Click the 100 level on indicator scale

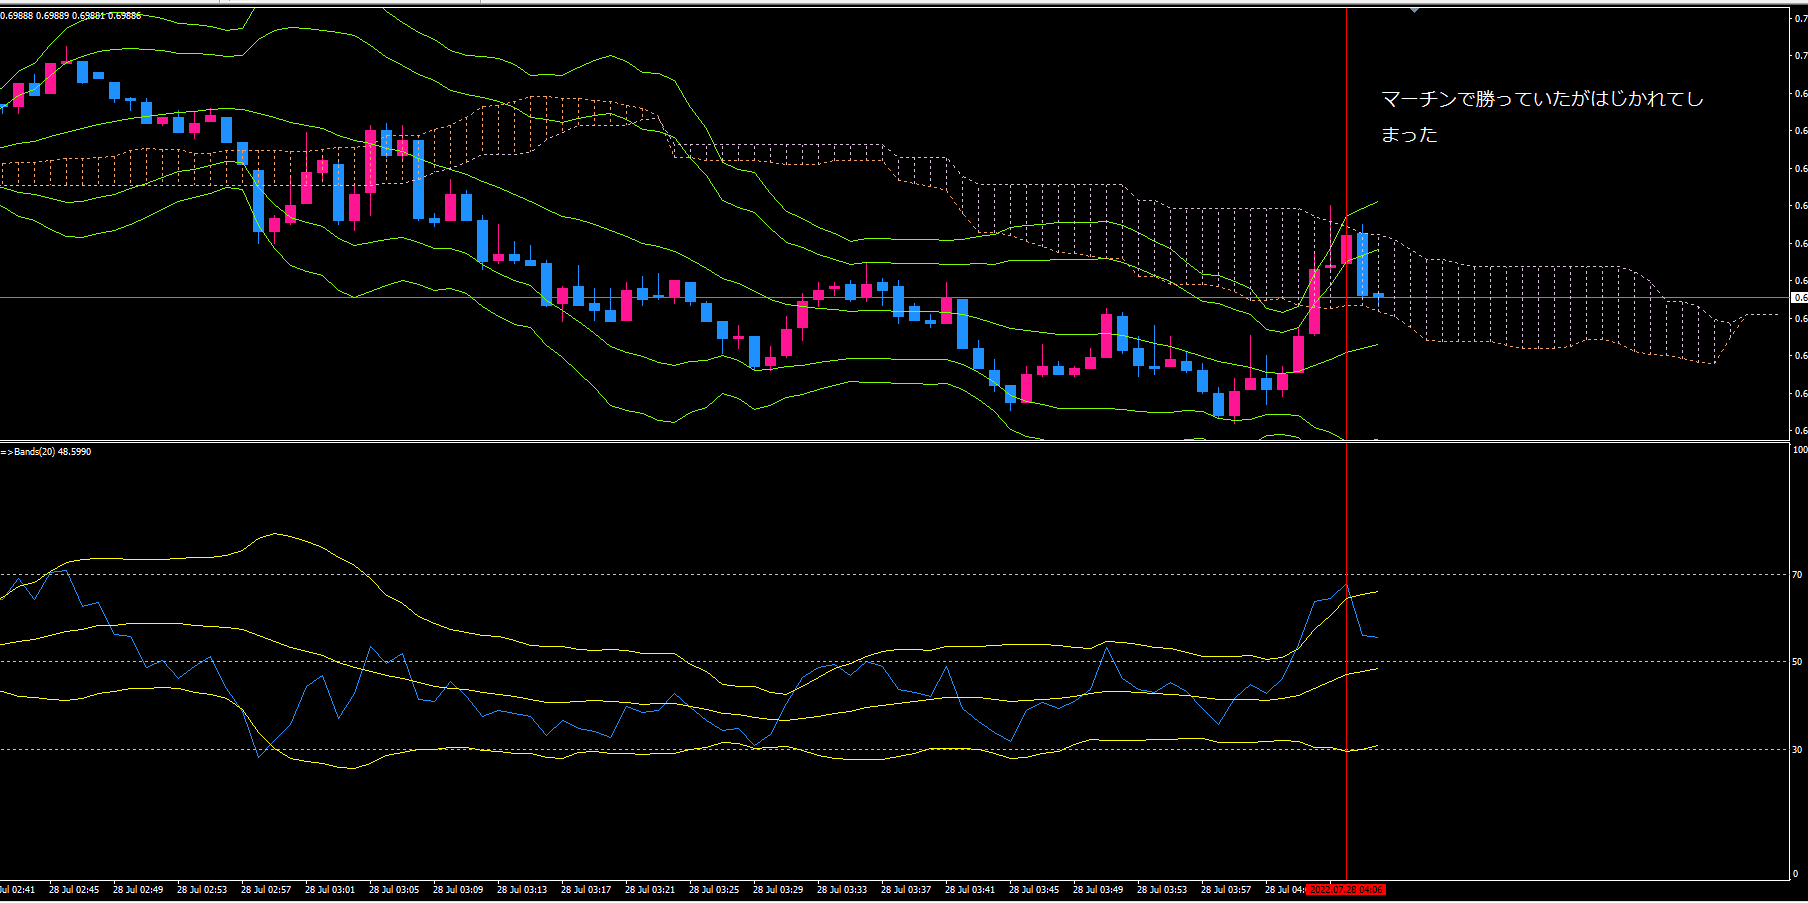tap(1800, 450)
